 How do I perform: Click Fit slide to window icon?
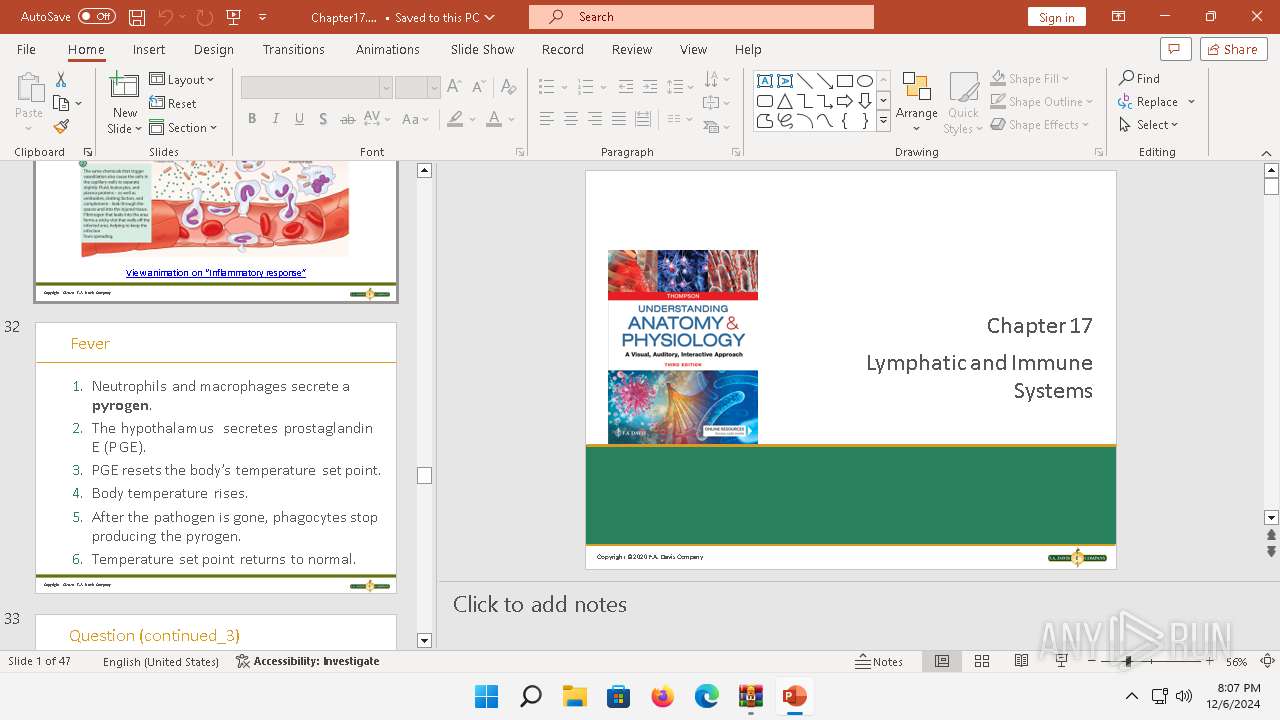tap(1267, 661)
